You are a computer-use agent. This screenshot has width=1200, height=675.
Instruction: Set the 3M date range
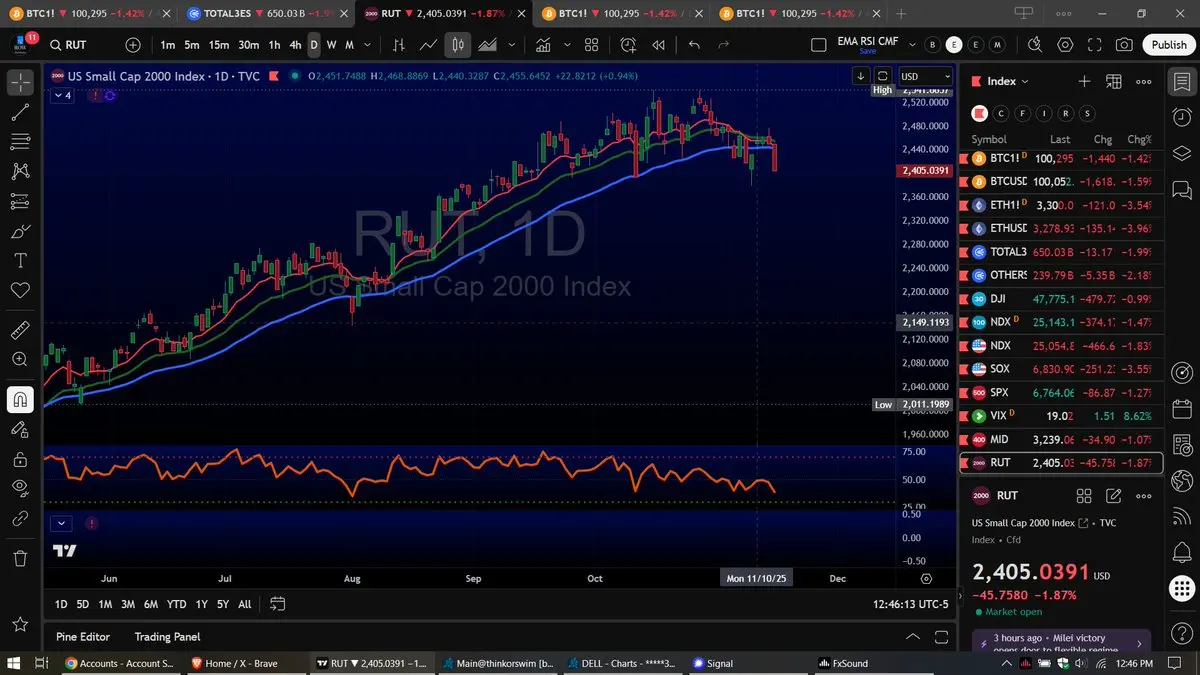coord(128,604)
